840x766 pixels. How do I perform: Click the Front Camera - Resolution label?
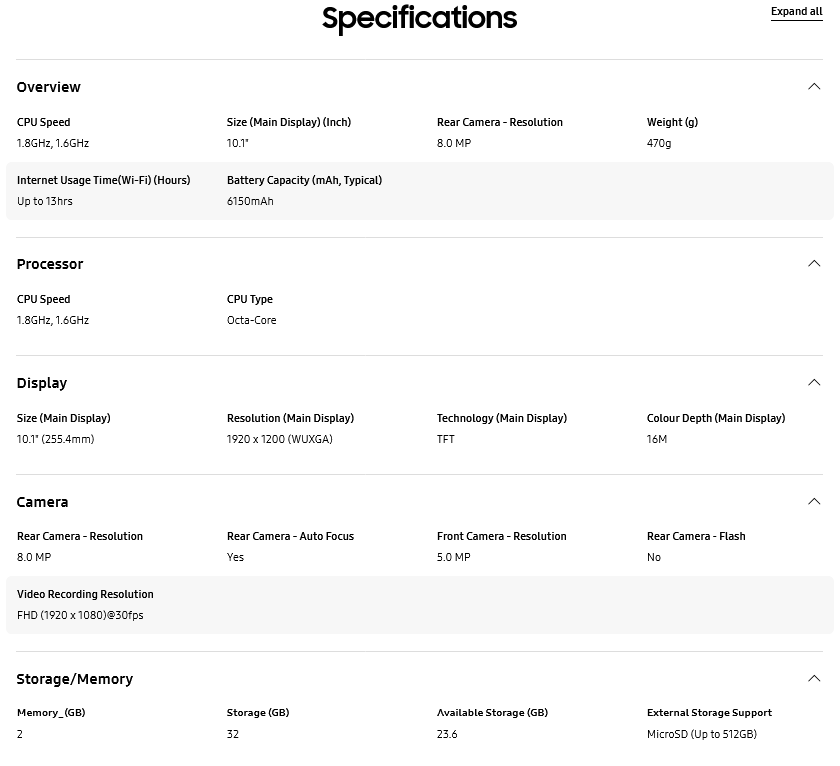coord(502,536)
